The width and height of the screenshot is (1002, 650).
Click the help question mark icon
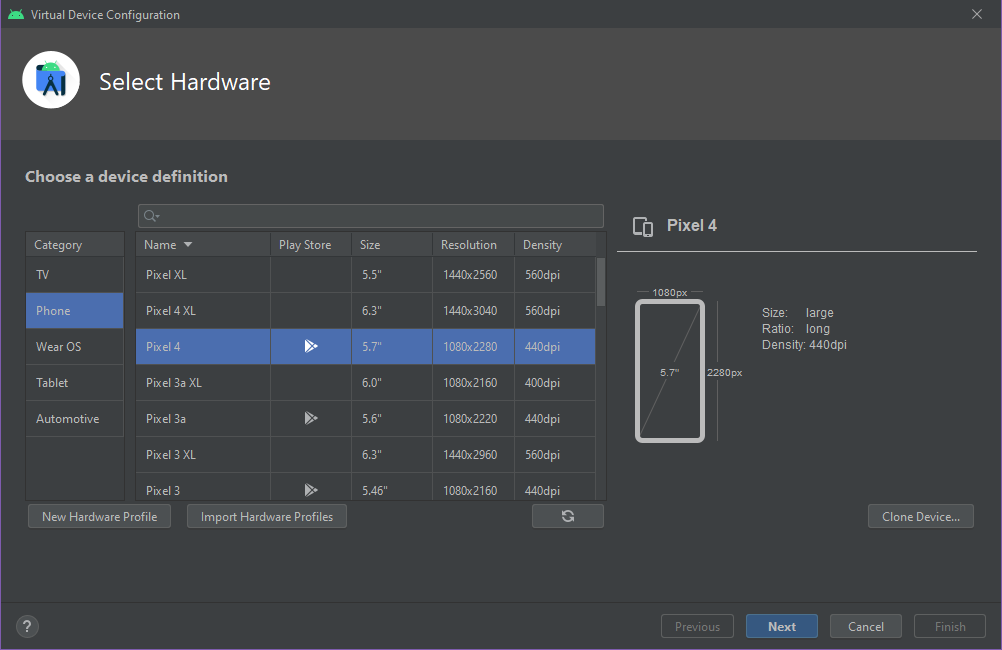click(x=27, y=627)
